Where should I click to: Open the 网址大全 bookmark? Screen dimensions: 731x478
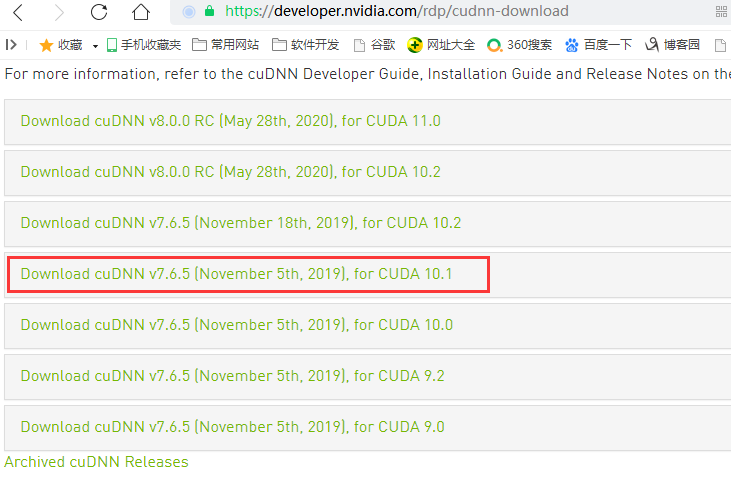tap(441, 45)
